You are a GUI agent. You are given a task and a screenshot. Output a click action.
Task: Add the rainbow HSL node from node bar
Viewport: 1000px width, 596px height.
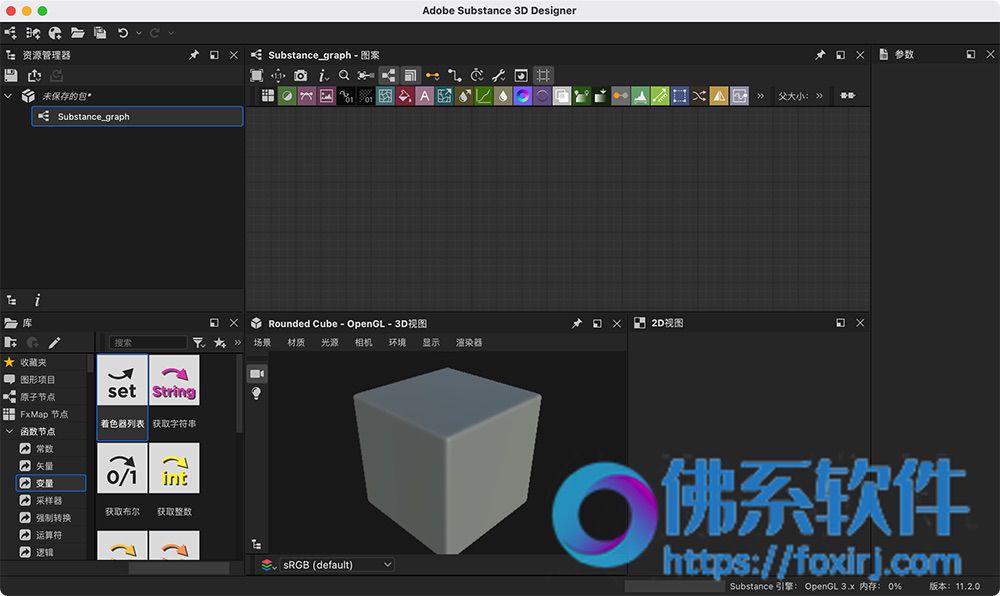coord(522,96)
